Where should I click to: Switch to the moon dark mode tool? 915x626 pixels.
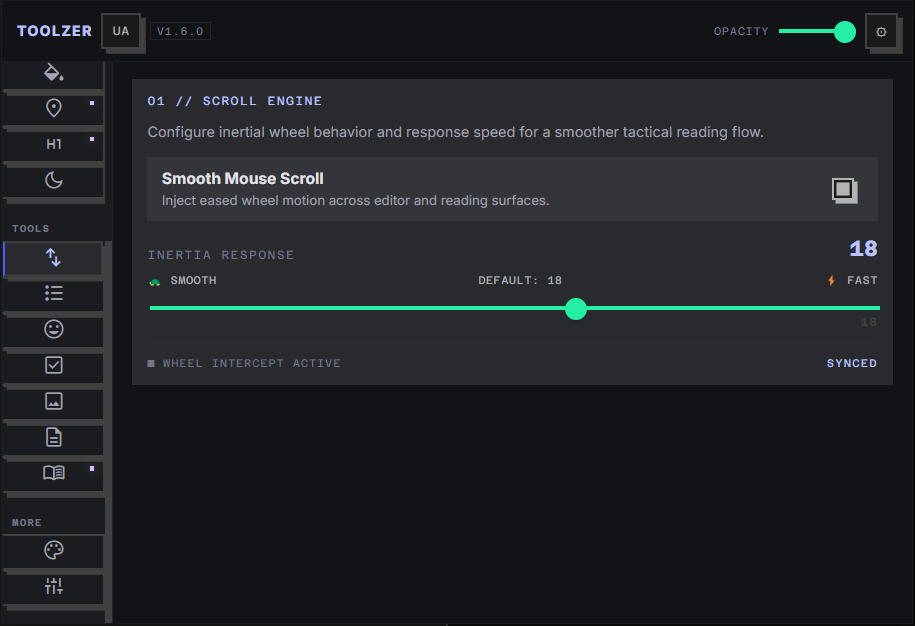pos(53,180)
